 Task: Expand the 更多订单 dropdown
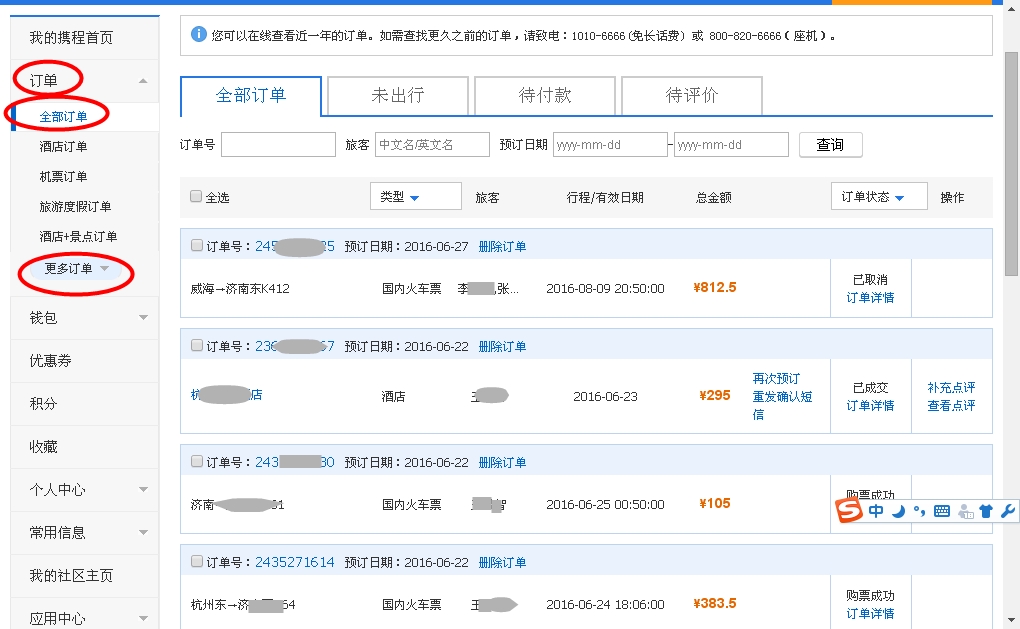click(76, 269)
